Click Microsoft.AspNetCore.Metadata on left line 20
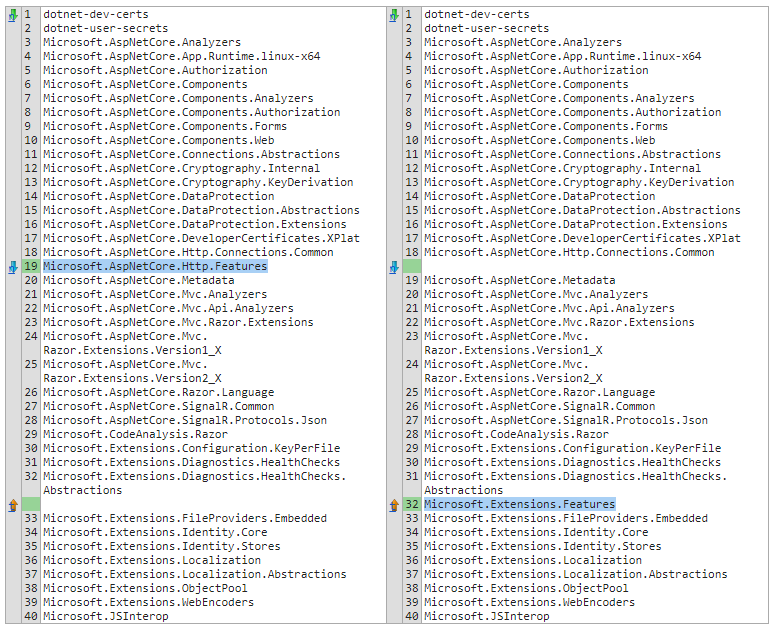Image resolution: width=773 pixels, height=627 pixels. [139, 280]
